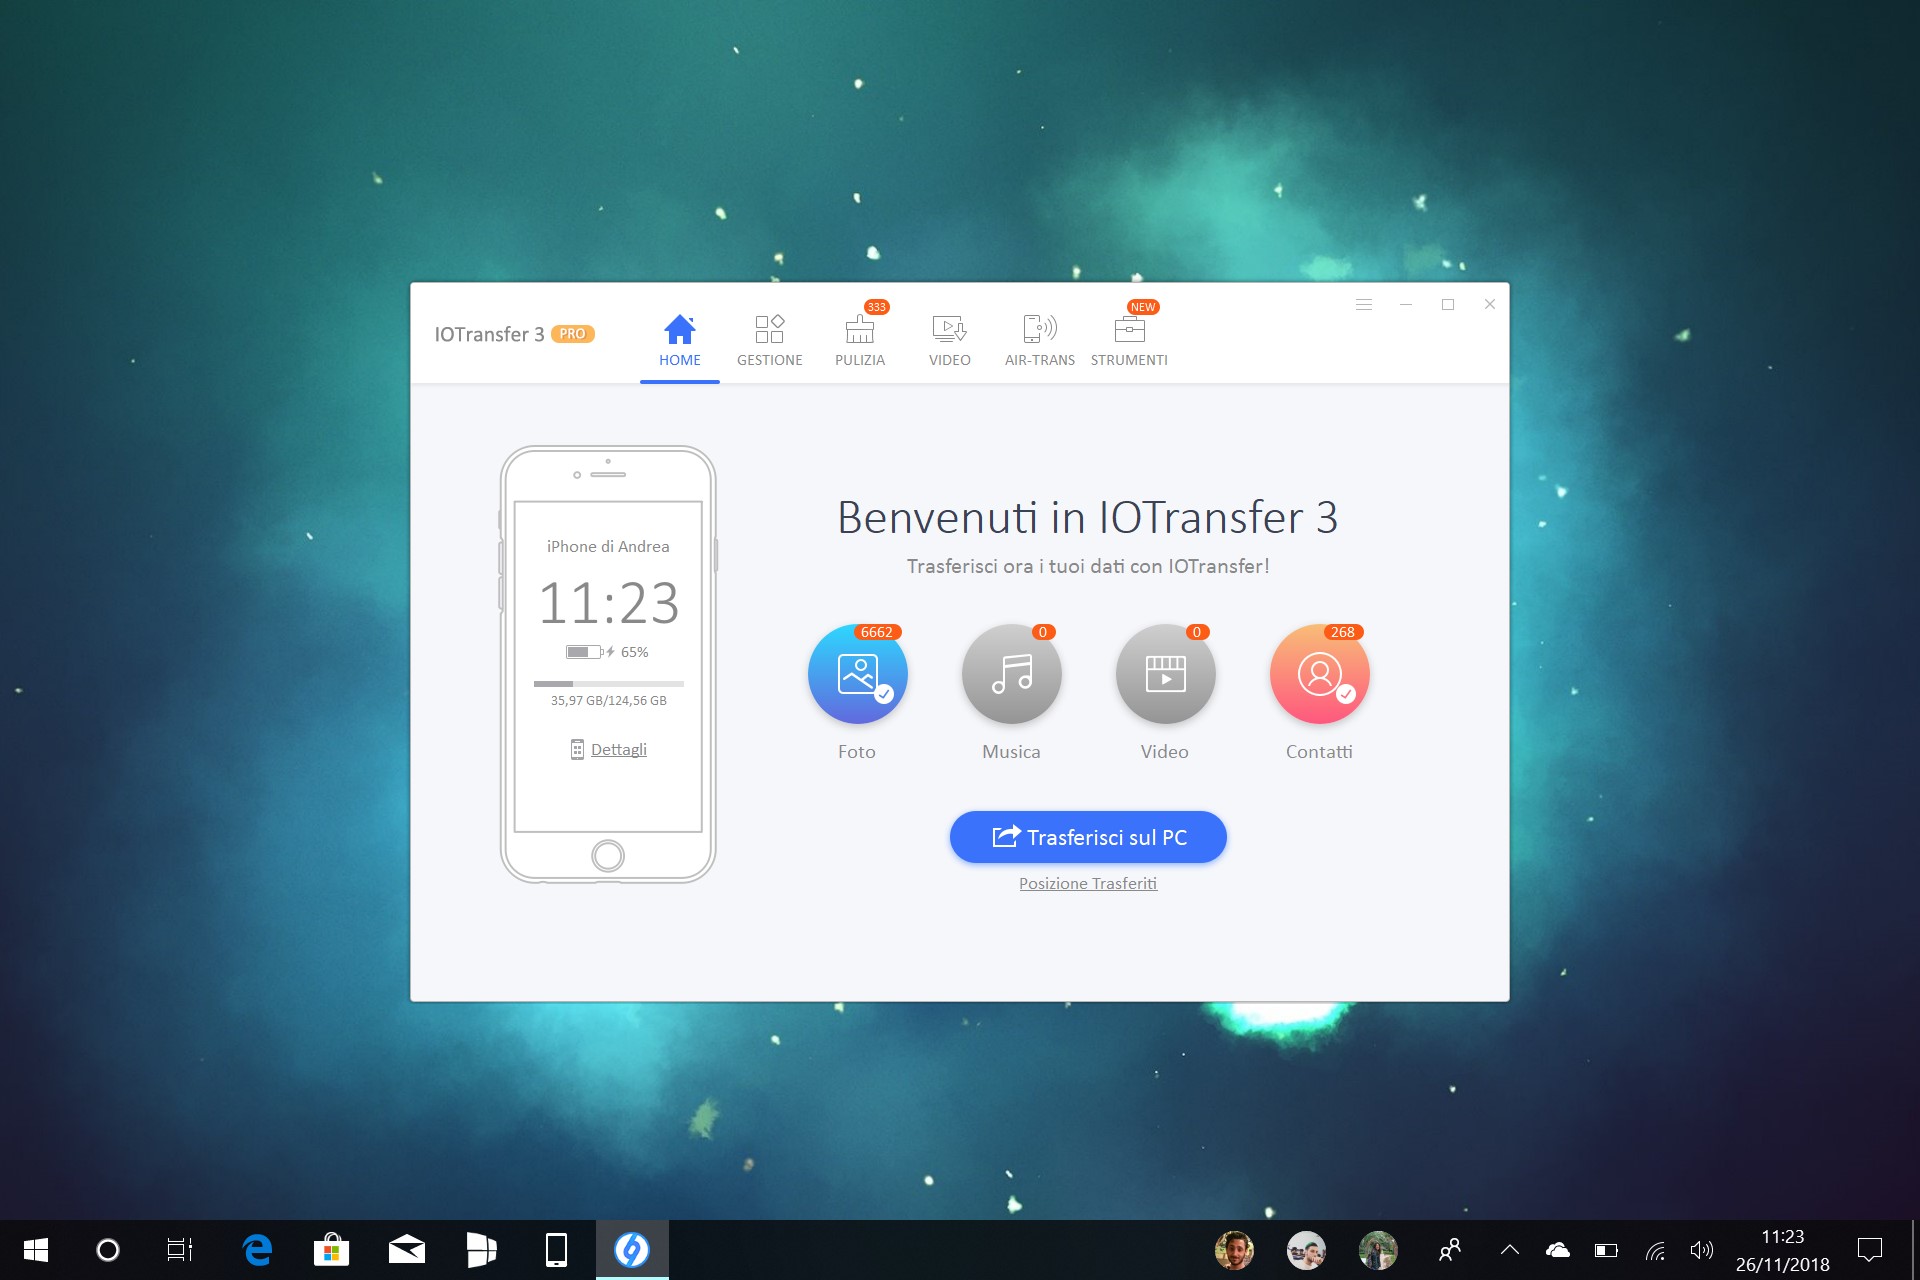Minimize the IOTransfer window
Viewport: 1920px width, 1280px height.
coord(1406,304)
